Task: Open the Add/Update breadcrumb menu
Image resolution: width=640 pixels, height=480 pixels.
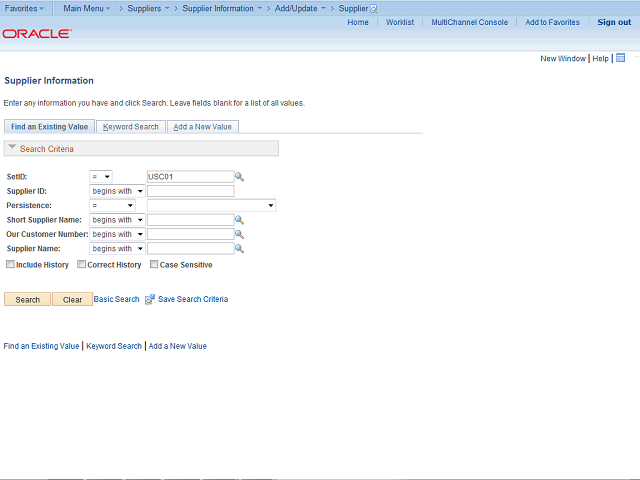Action: pos(300,9)
